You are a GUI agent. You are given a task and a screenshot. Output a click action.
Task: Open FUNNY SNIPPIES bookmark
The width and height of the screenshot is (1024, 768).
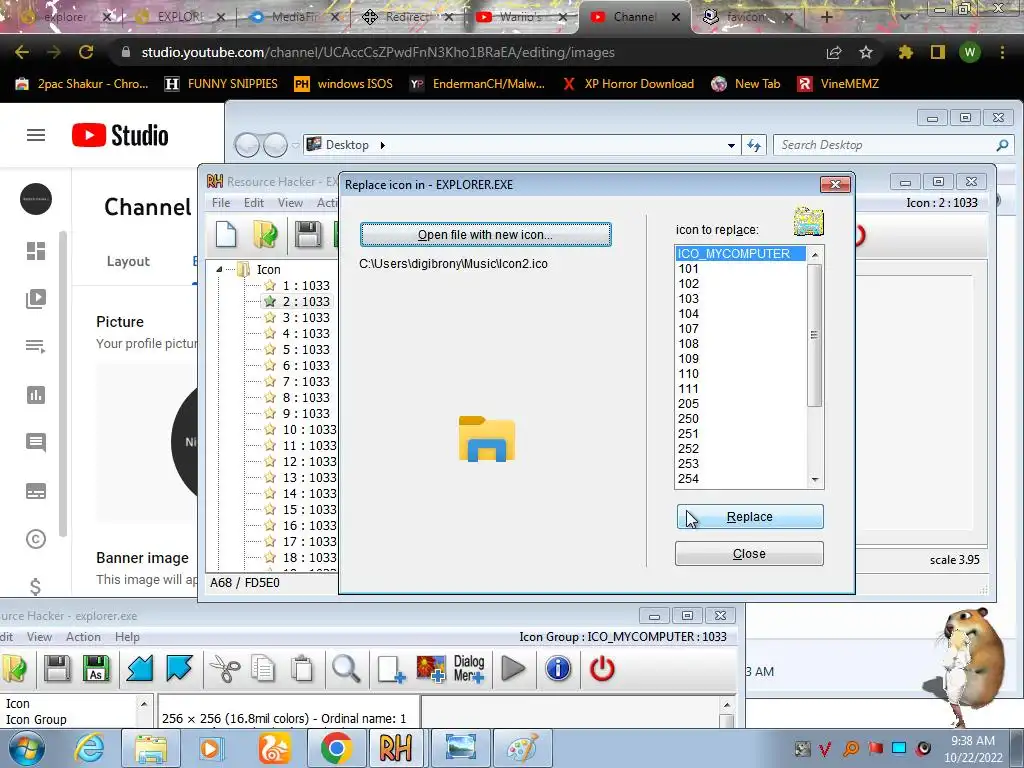[221, 84]
